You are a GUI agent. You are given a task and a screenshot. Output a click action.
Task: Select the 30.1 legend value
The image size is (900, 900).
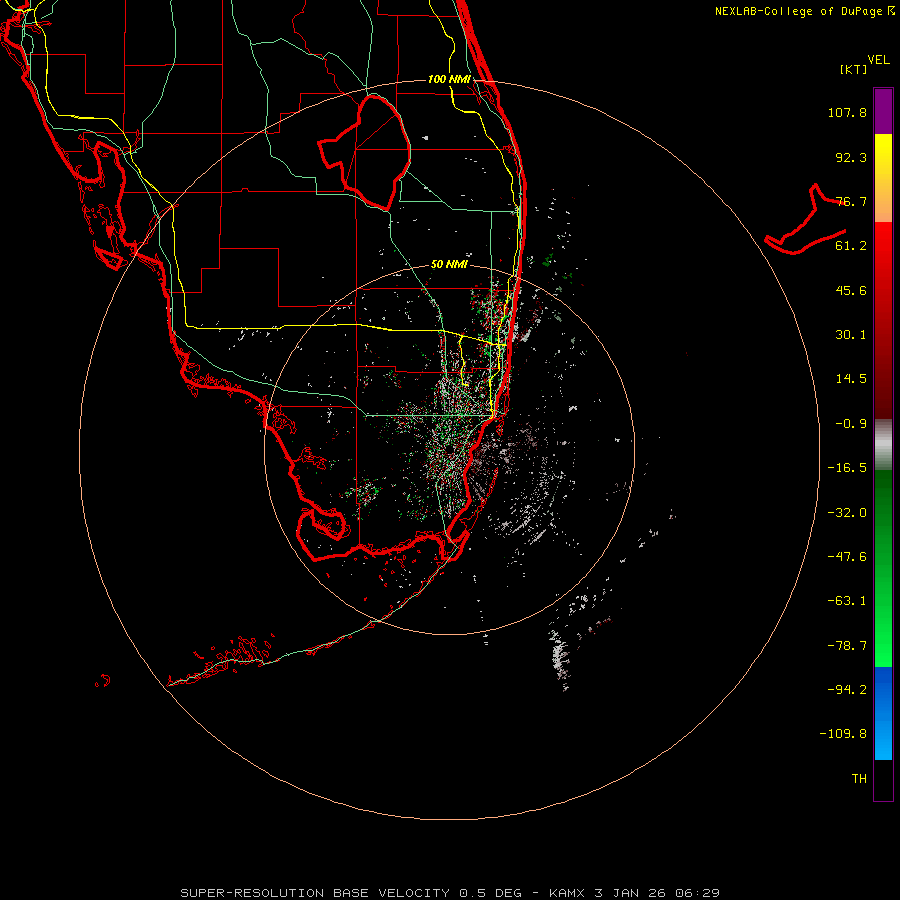851,335
